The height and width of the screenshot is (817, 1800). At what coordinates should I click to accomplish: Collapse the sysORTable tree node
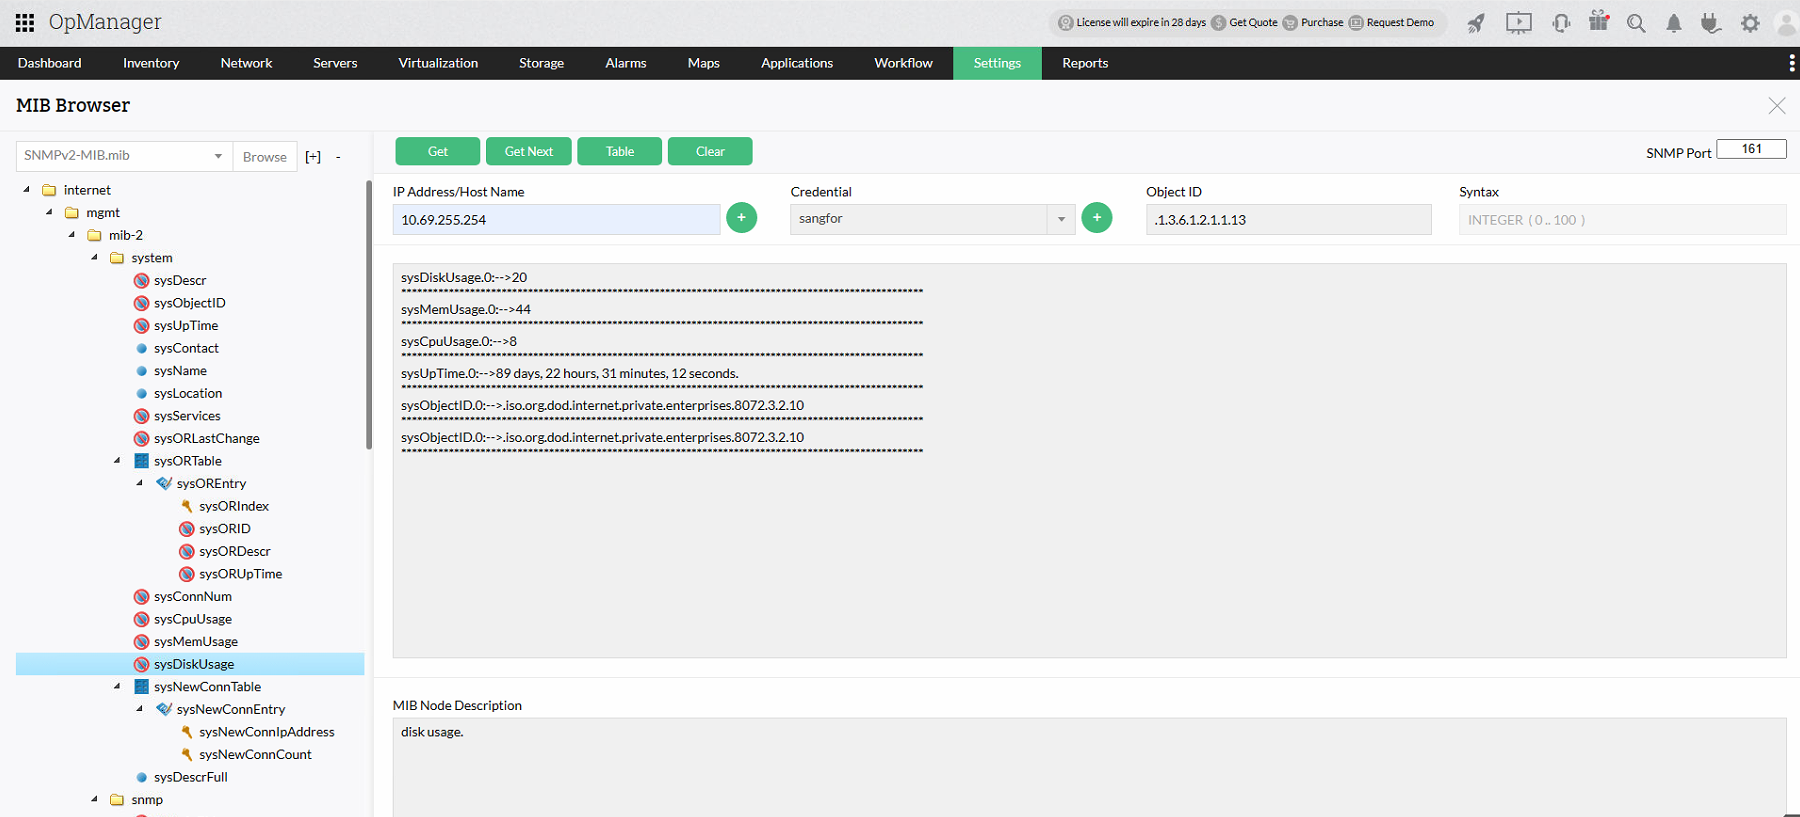(117, 461)
